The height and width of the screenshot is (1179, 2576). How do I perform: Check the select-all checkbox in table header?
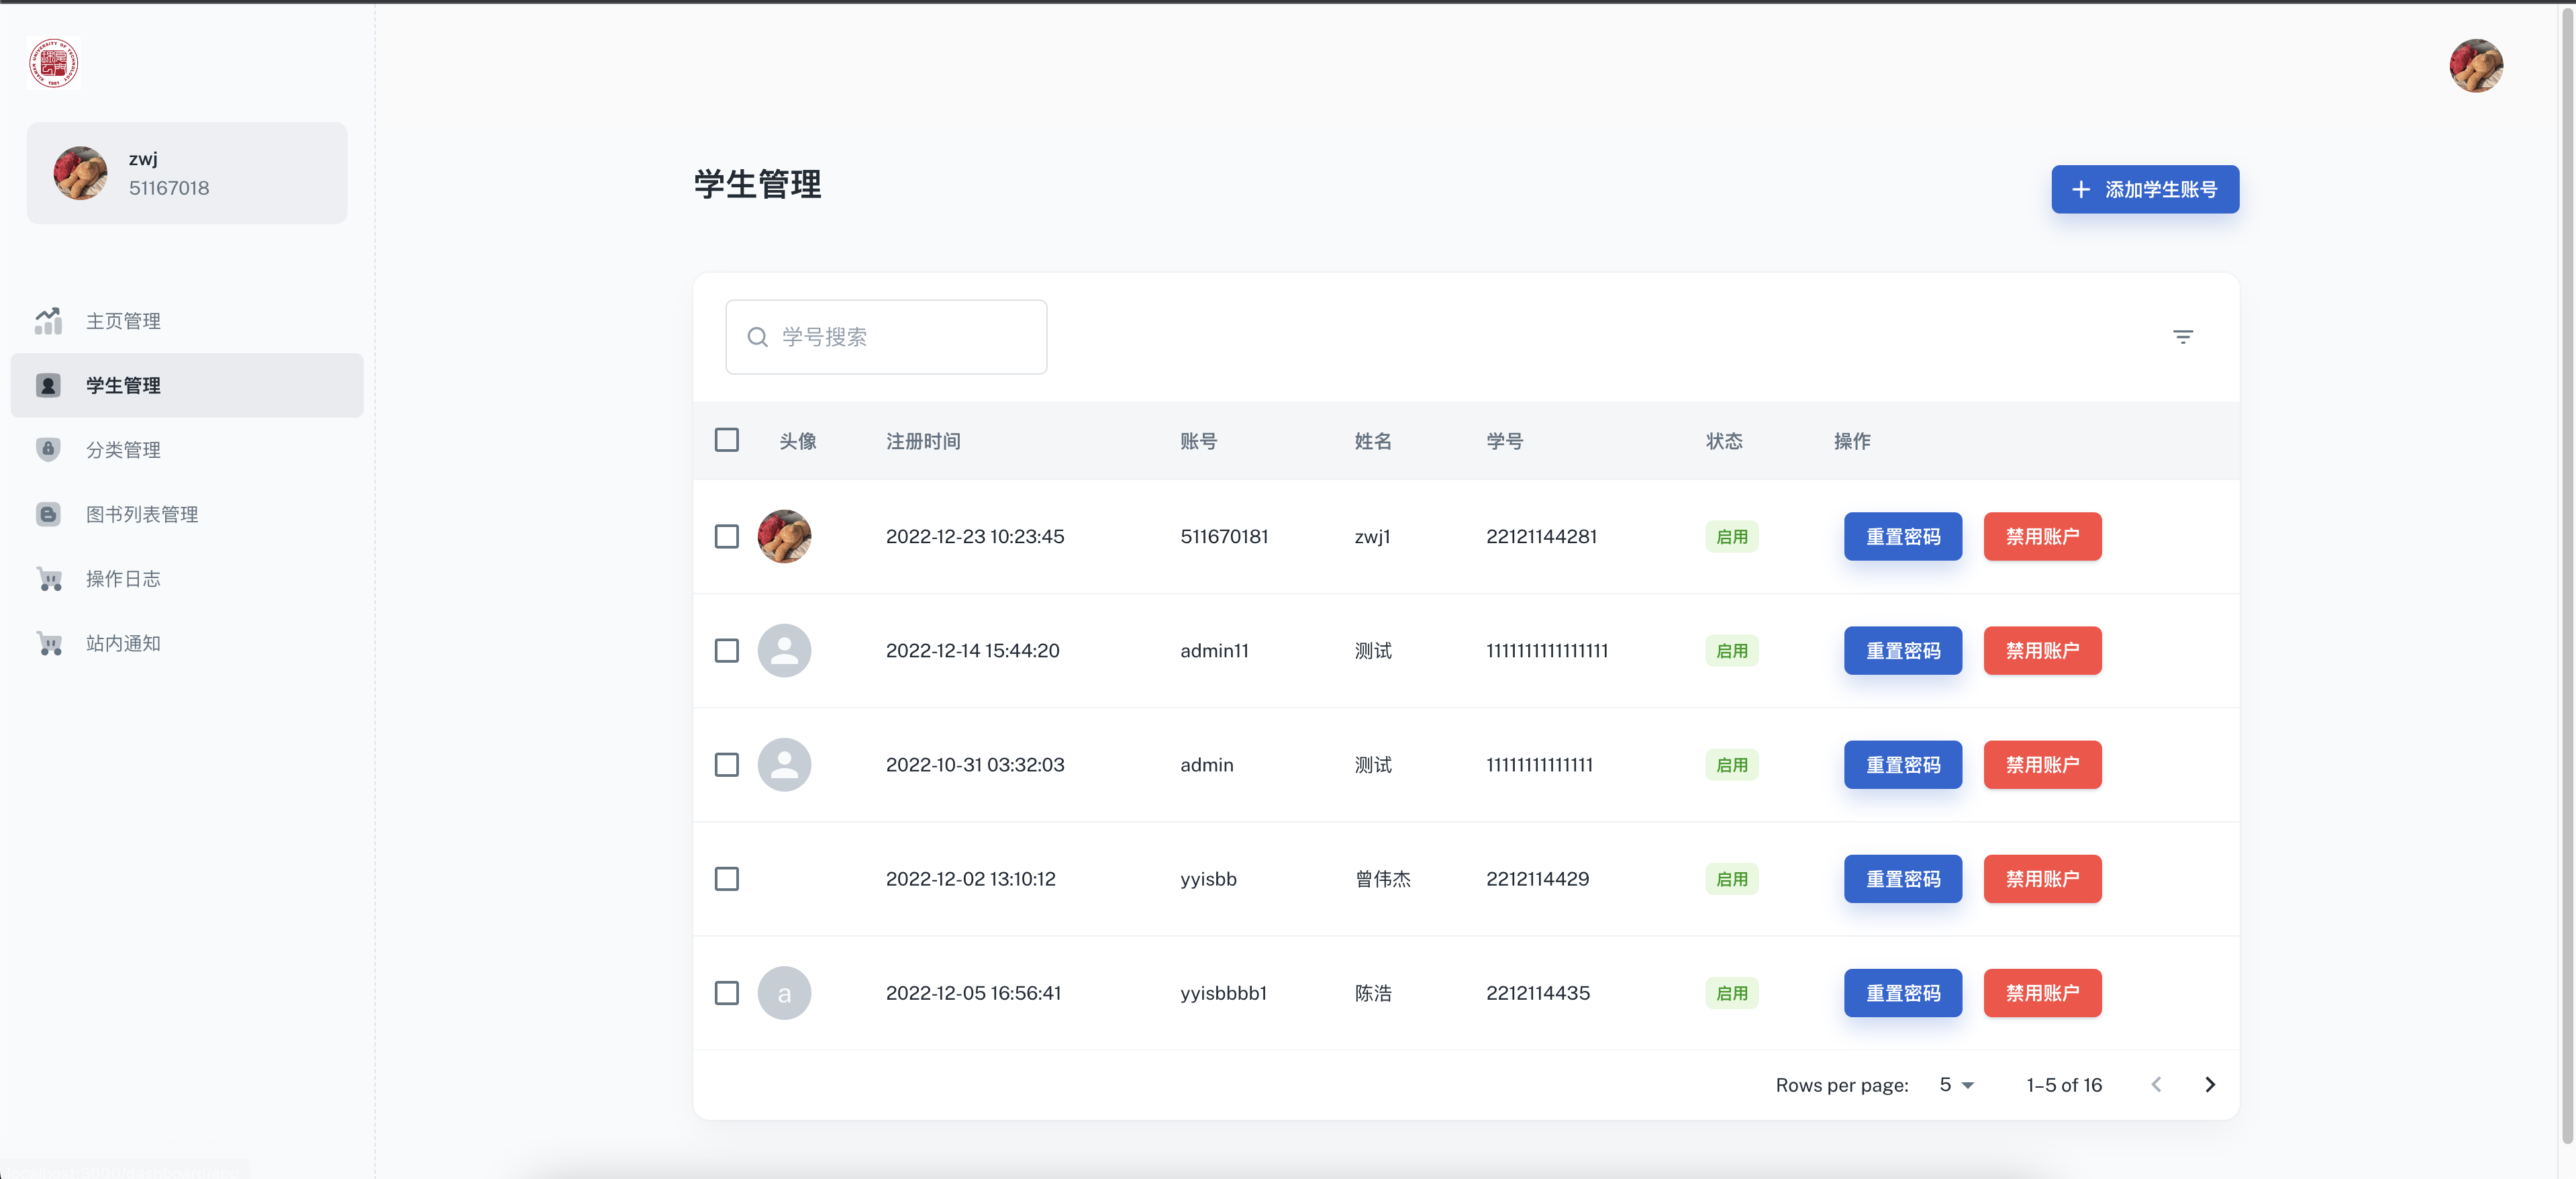click(x=727, y=440)
